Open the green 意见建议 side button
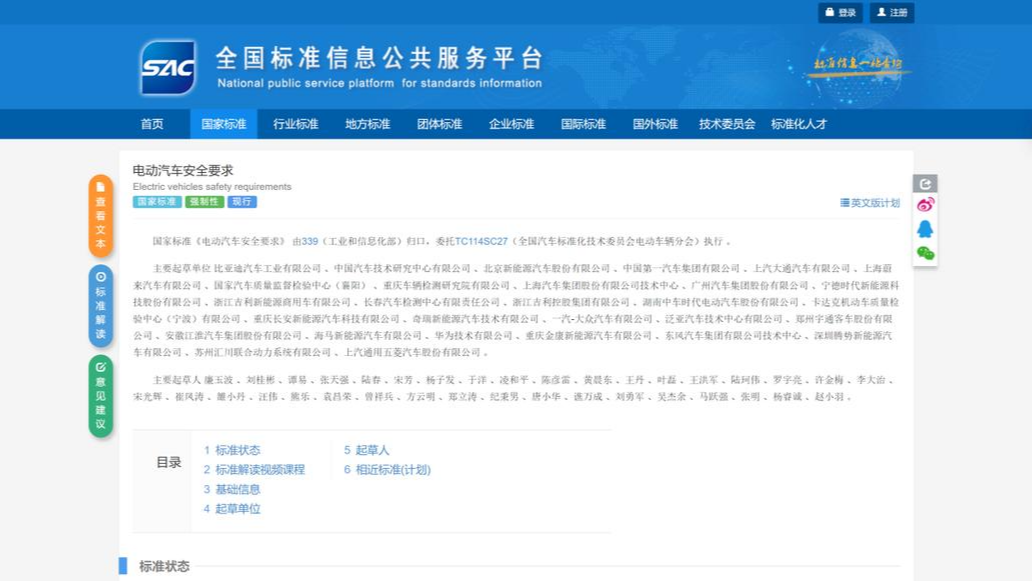This screenshot has height=581, width=1032. click(100, 396)
